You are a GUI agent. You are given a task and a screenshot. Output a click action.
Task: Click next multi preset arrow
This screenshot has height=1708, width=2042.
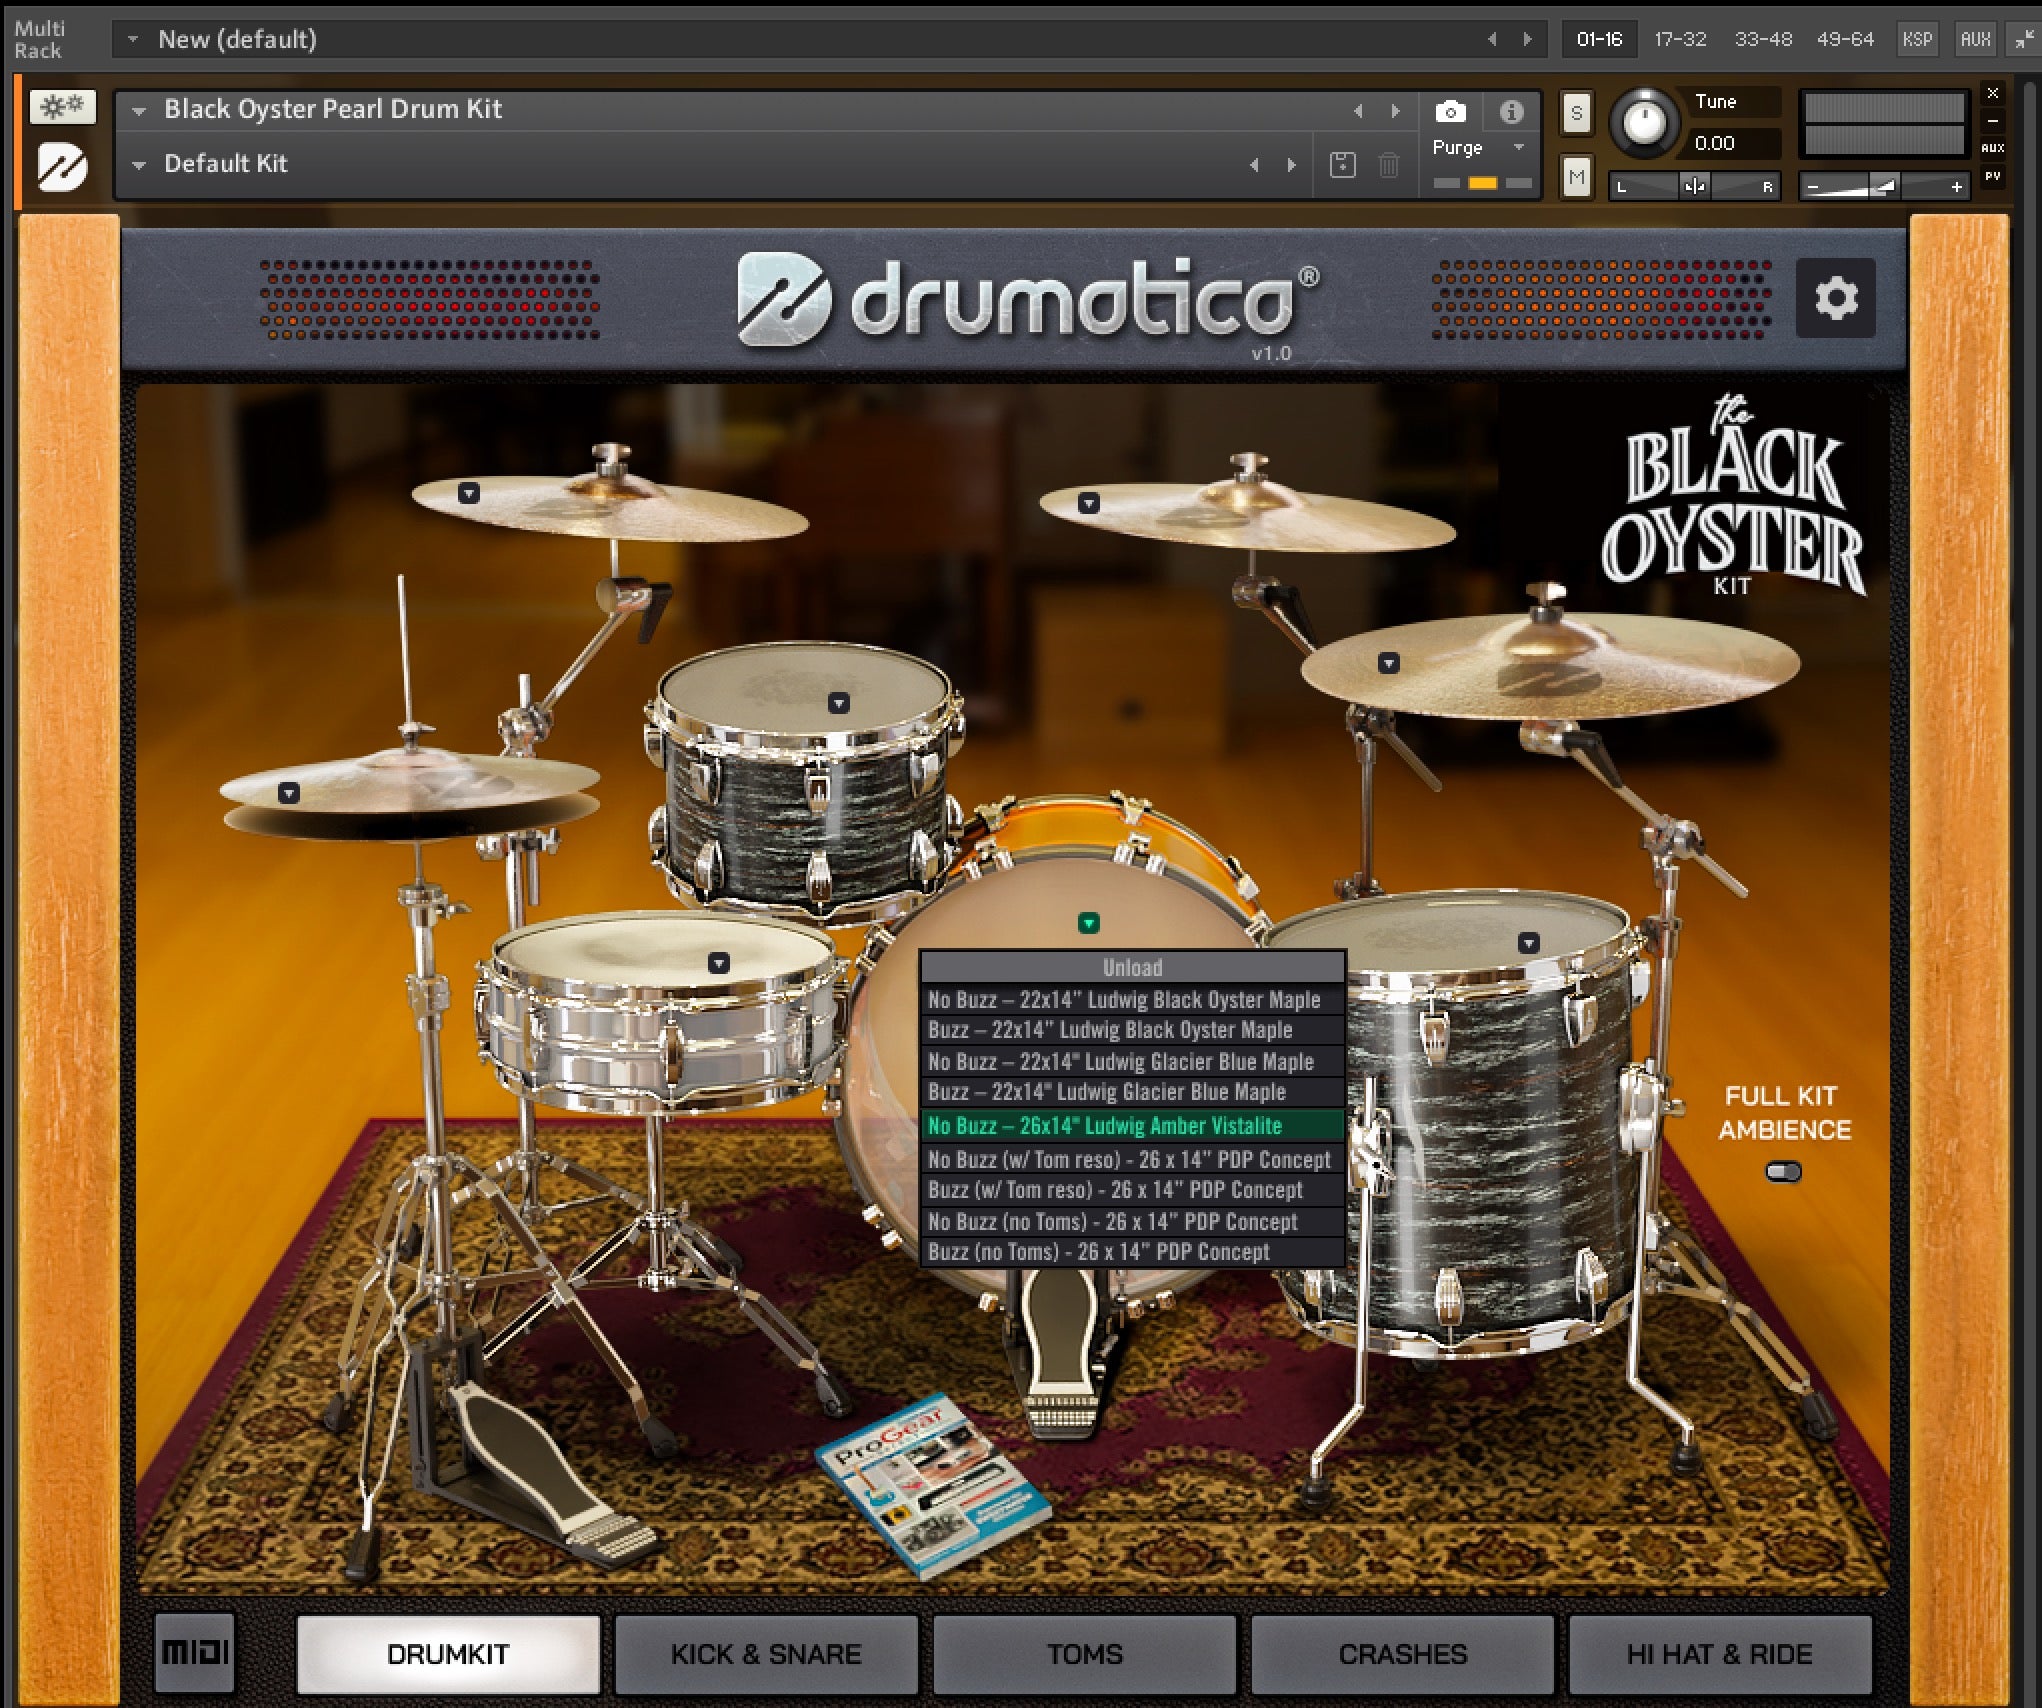(1527, 39)
